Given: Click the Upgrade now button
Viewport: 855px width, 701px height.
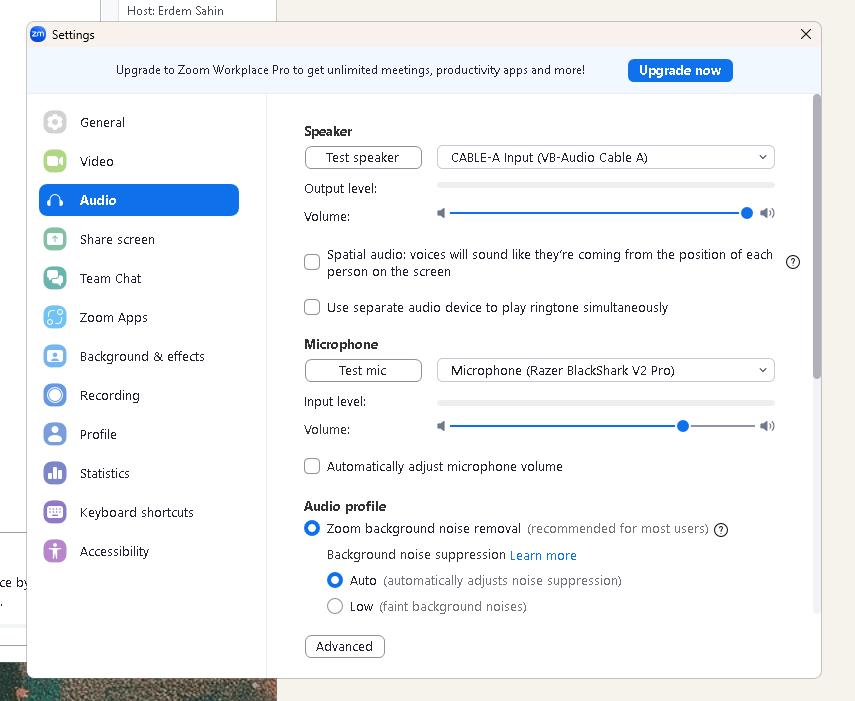Looking at the screenshot, I should [x=680, y=70].
